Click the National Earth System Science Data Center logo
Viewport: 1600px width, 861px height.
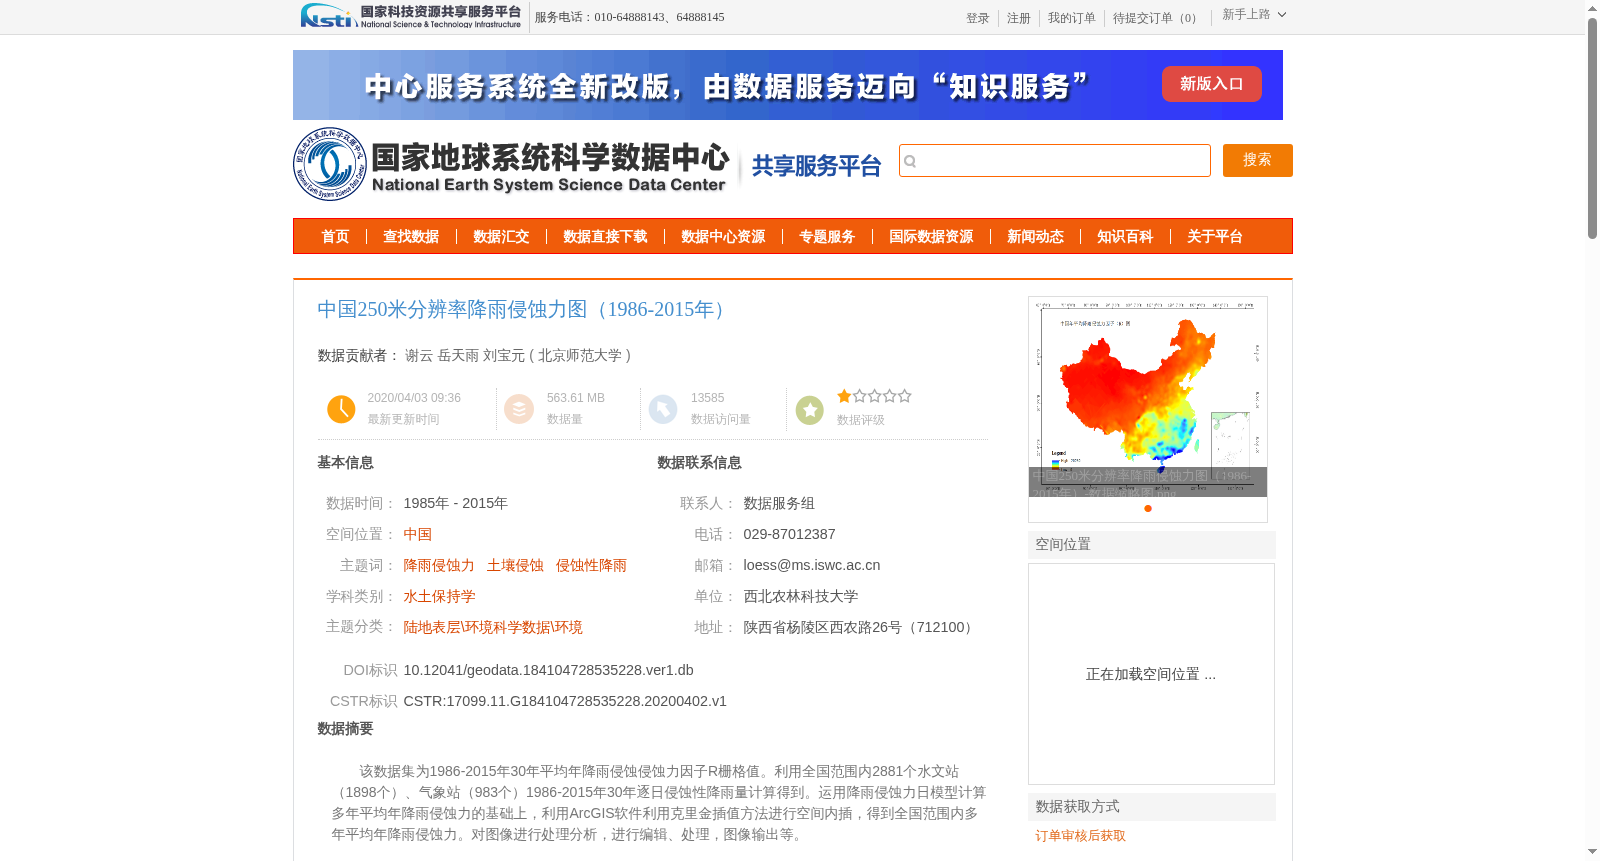tap(512, 164)
